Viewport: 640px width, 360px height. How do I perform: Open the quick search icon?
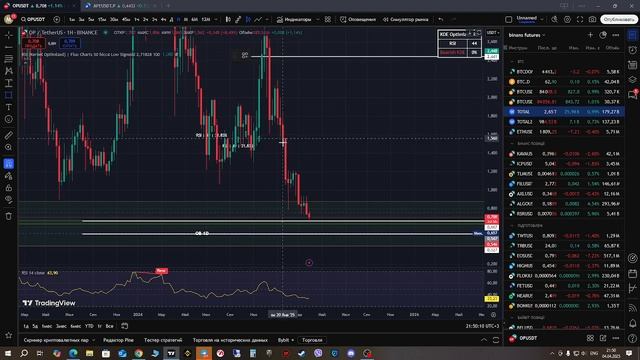(554, 19)
